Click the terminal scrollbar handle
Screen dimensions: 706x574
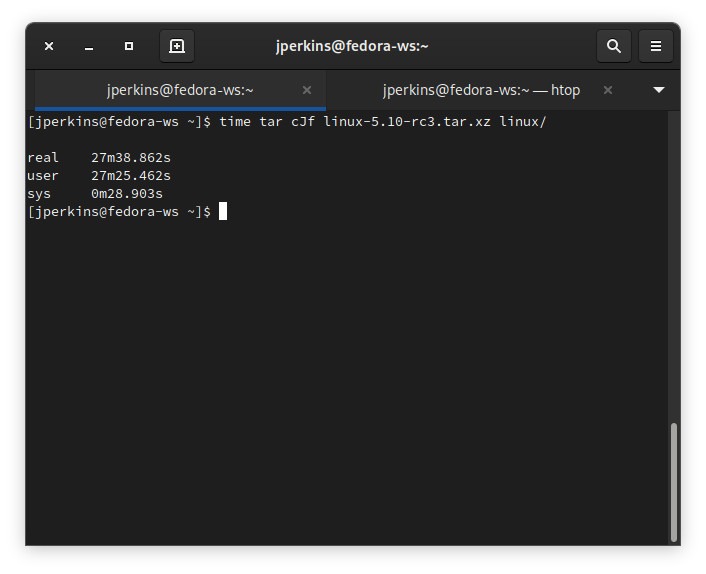pyautogui.click(x=674, y=482)
